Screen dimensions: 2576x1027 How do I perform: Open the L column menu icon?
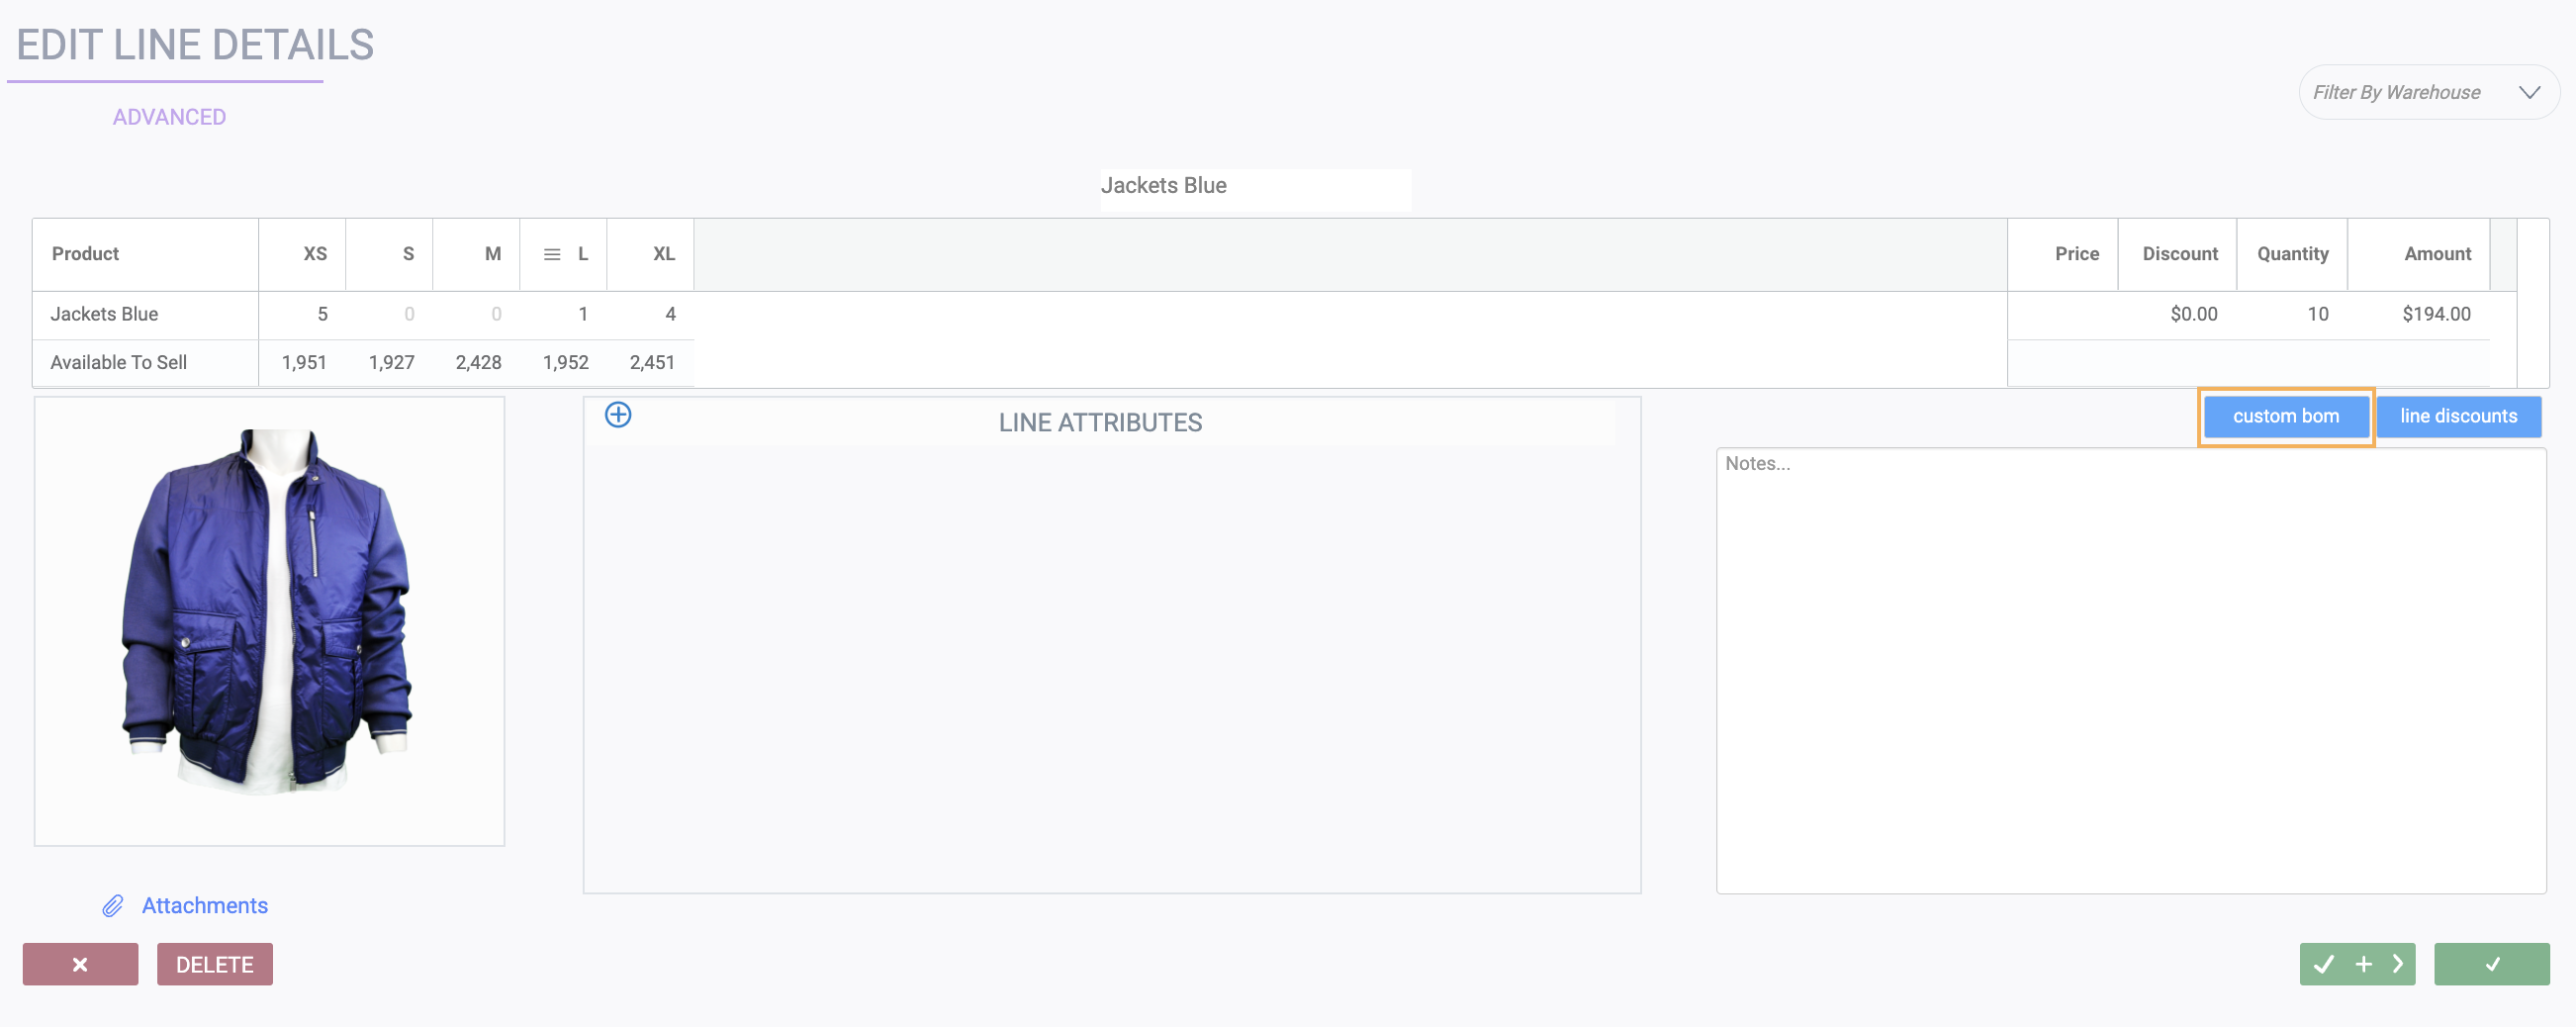tap(552, 255)
